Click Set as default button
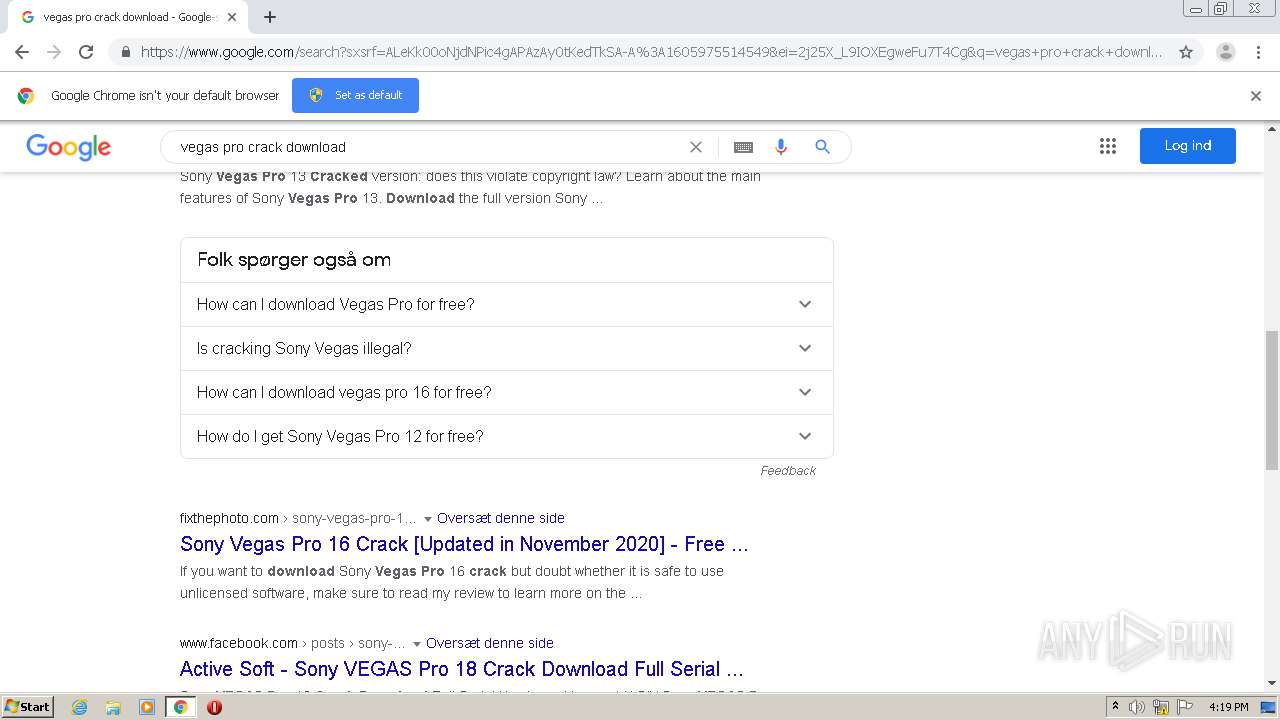This screenshot has height=720, width=1280. pos(355,95)
